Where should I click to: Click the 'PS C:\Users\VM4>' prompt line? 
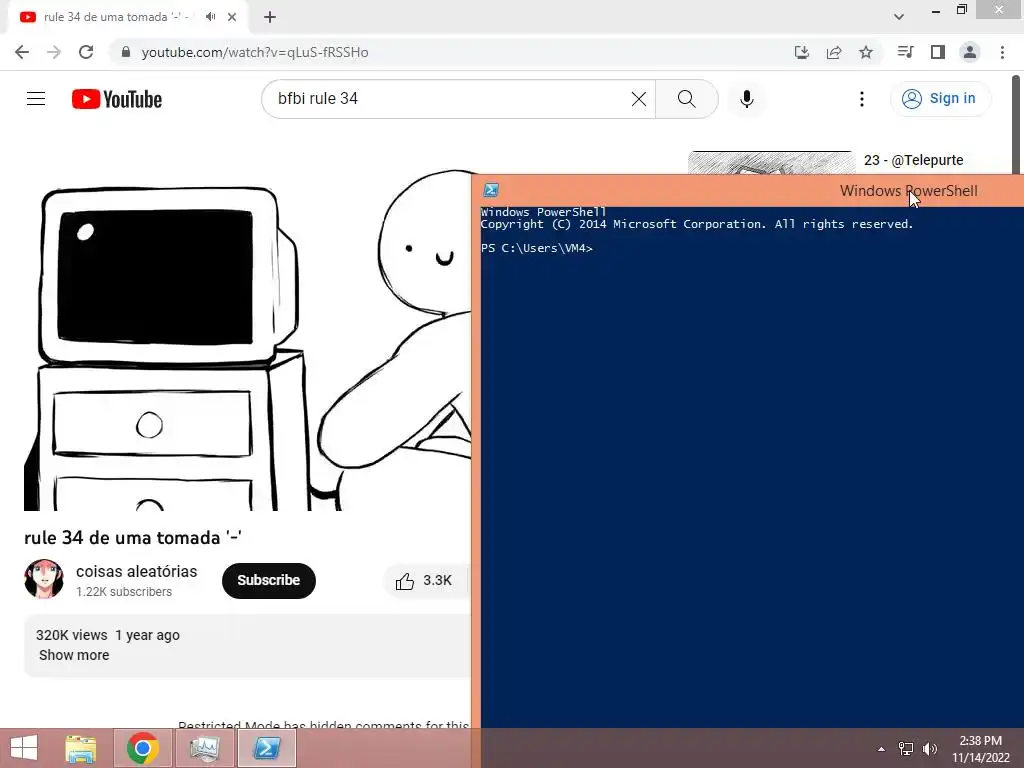(536, 248)
